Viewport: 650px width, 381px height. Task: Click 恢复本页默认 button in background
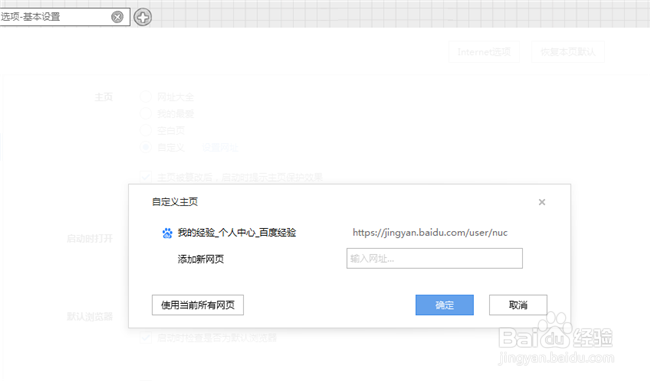[568, 52]
